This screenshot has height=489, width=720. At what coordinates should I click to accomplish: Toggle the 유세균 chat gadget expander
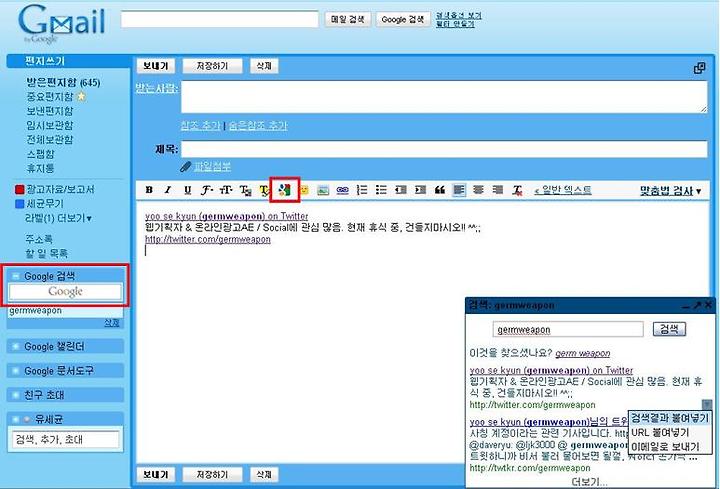click(16, 419)
